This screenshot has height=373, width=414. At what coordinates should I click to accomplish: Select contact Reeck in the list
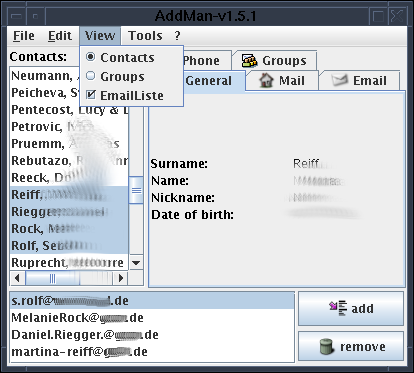(69, 178)
